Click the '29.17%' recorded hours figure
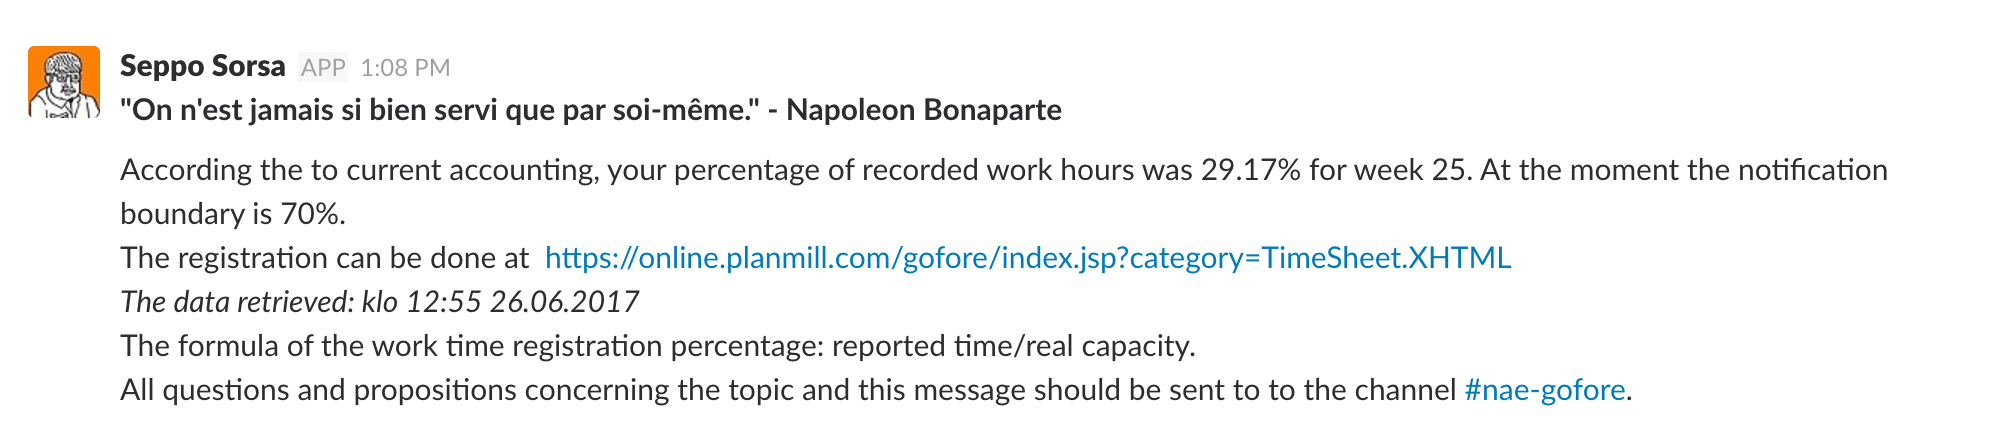This screenshot has width=2016, height=434. point(1250,170)
